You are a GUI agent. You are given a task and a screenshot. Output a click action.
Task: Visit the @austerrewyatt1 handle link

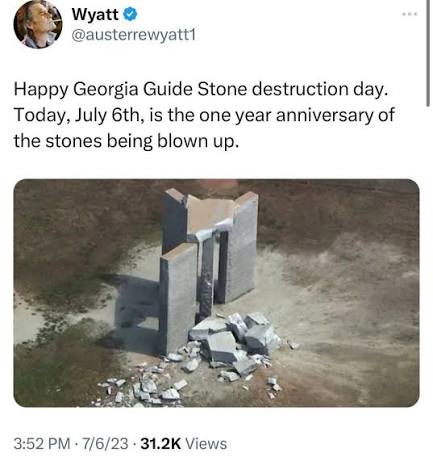[x=133, y=35]
